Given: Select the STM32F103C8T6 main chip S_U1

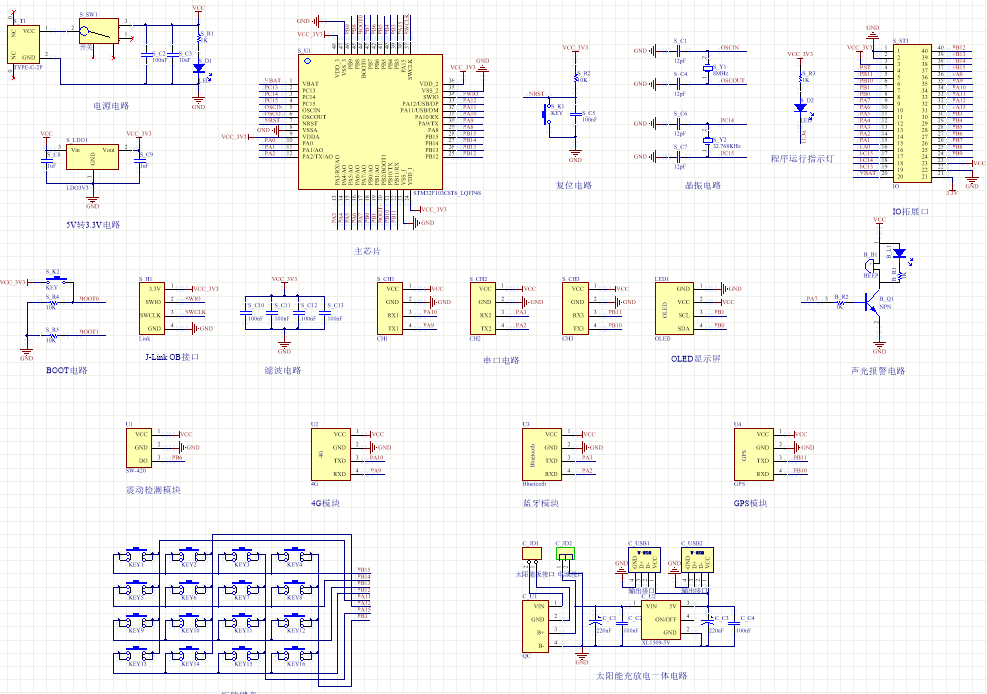Looking at the screenshot, I should tap(370, 121).
